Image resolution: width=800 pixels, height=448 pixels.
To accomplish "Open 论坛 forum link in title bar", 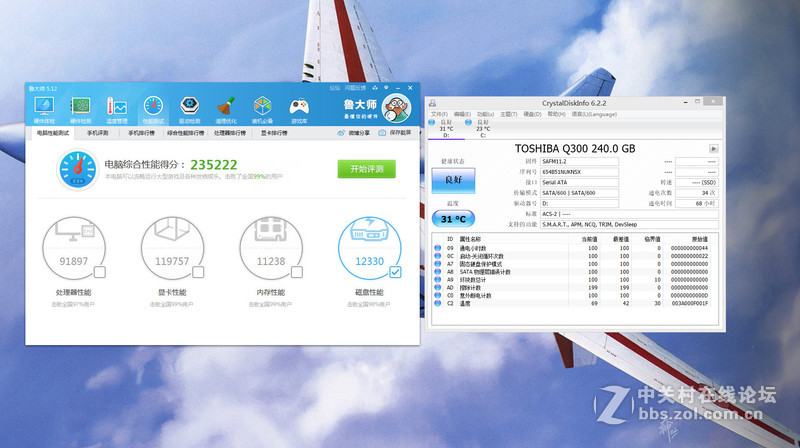I will [x=335, y=88].
